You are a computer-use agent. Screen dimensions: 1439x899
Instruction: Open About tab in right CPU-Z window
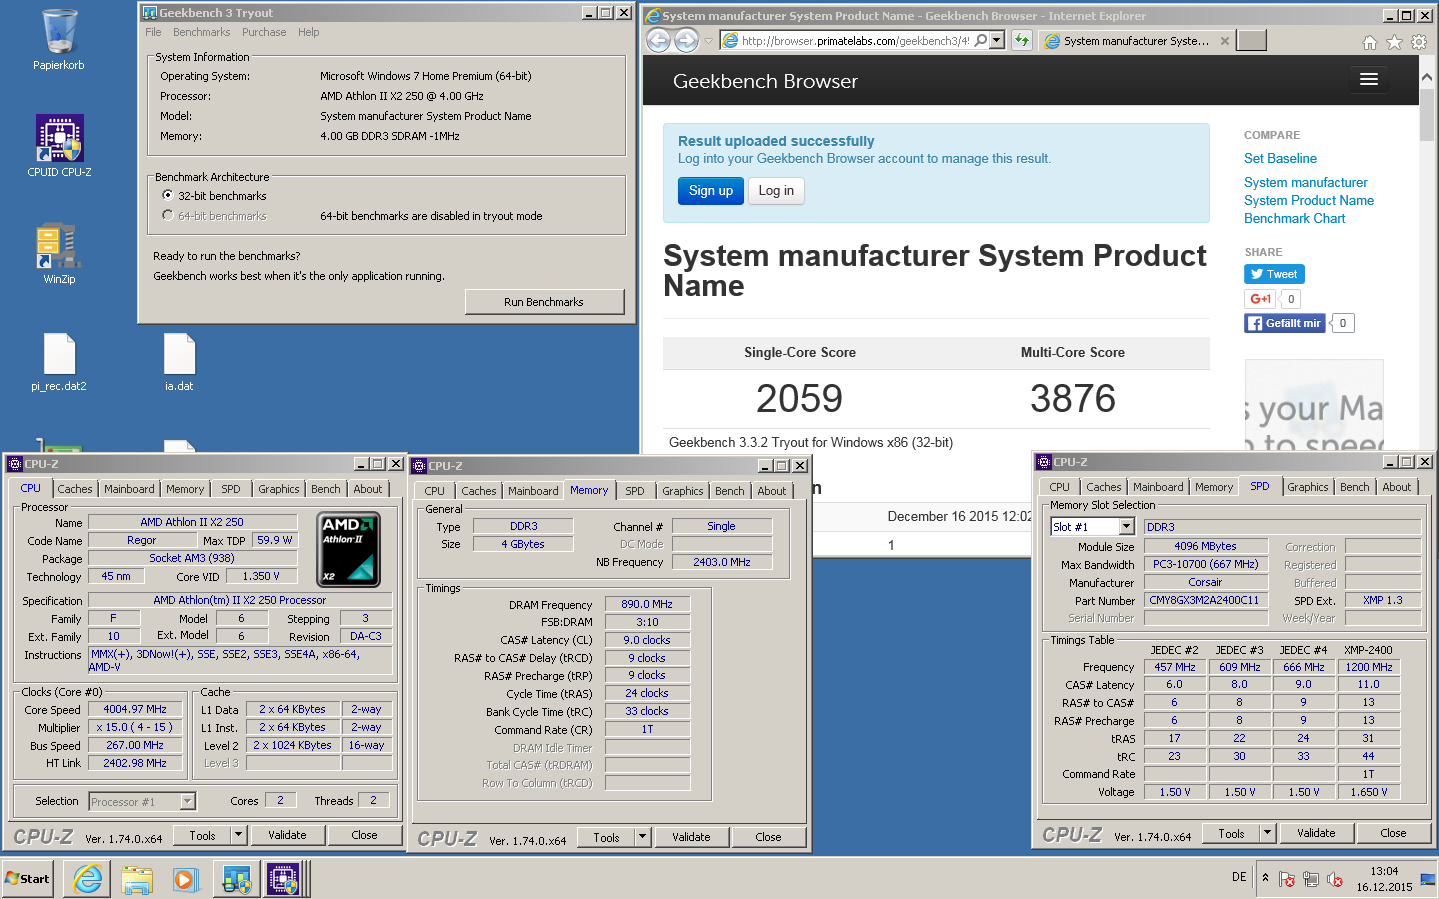tap(1397, 487)
